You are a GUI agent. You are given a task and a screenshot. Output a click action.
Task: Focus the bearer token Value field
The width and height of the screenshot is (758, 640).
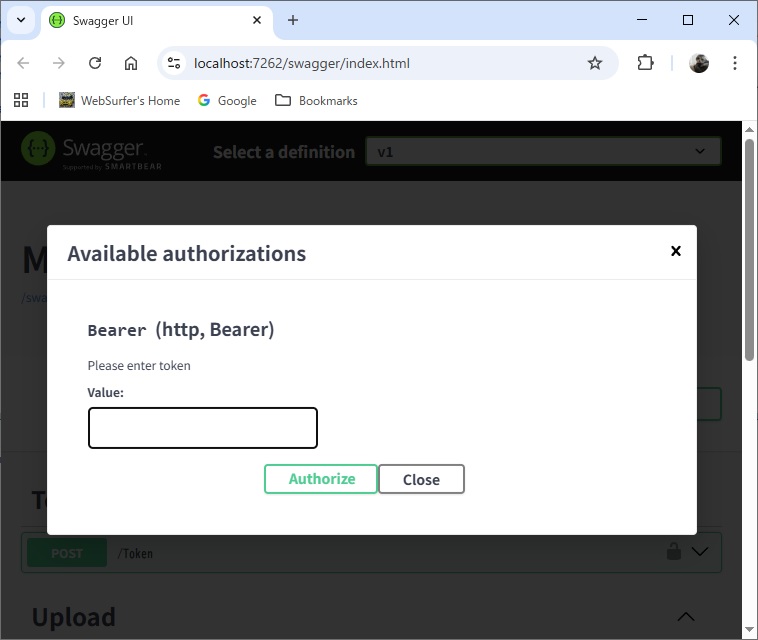pos(203,428)
